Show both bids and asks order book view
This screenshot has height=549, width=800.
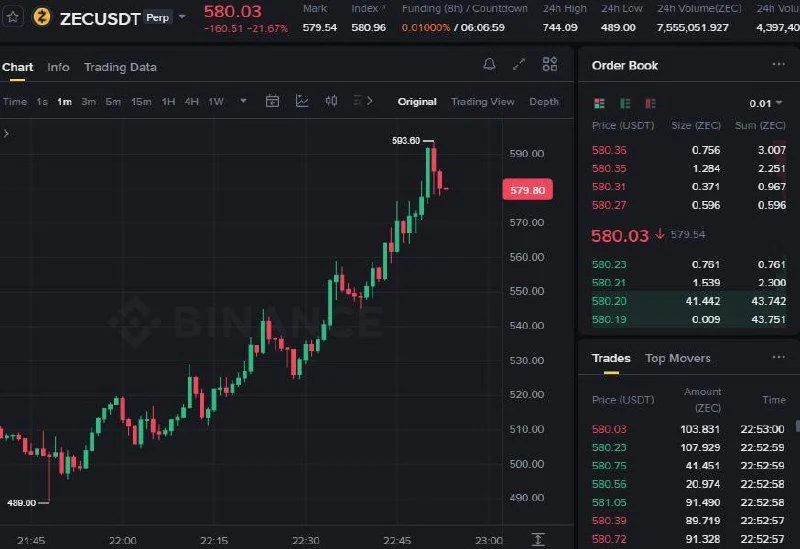599,104
